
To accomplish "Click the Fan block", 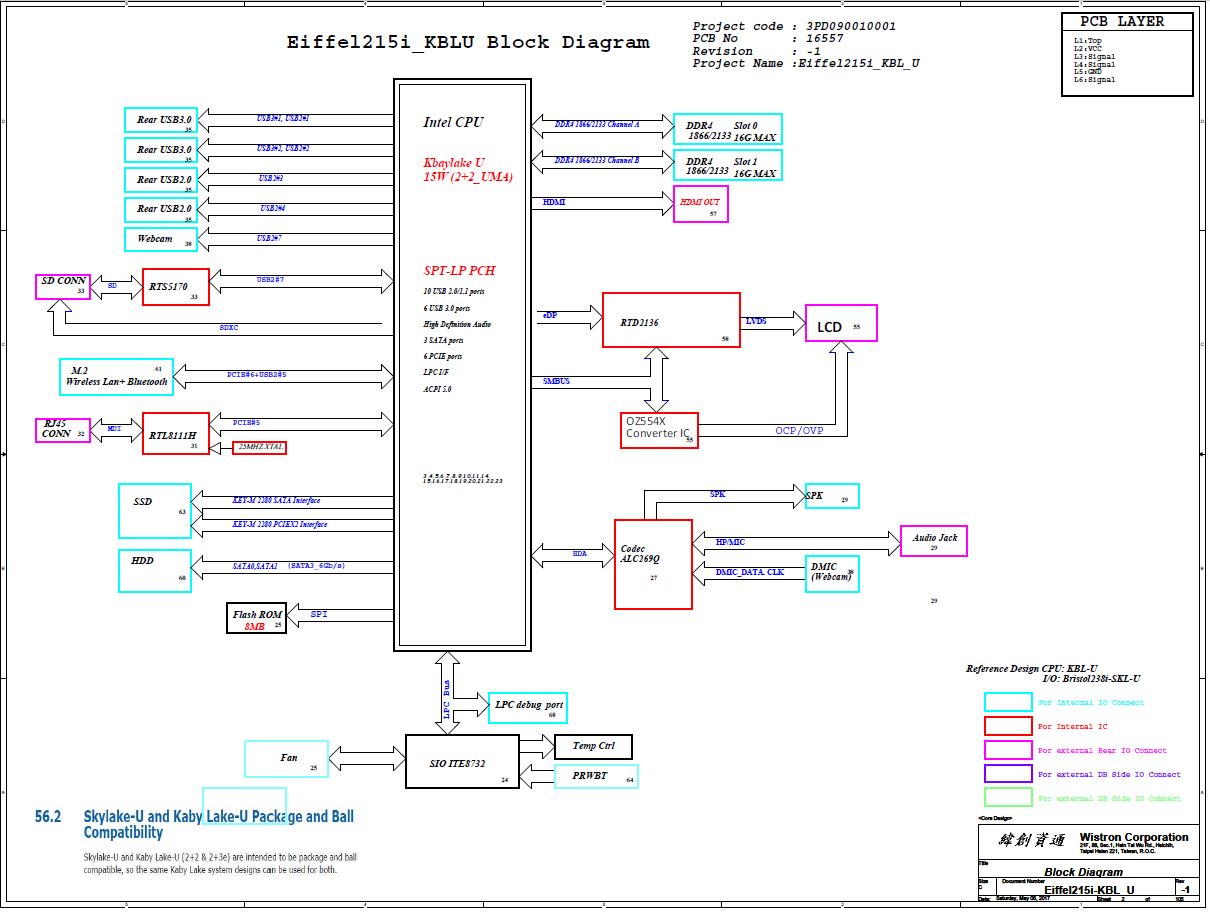I will (286, 759).
